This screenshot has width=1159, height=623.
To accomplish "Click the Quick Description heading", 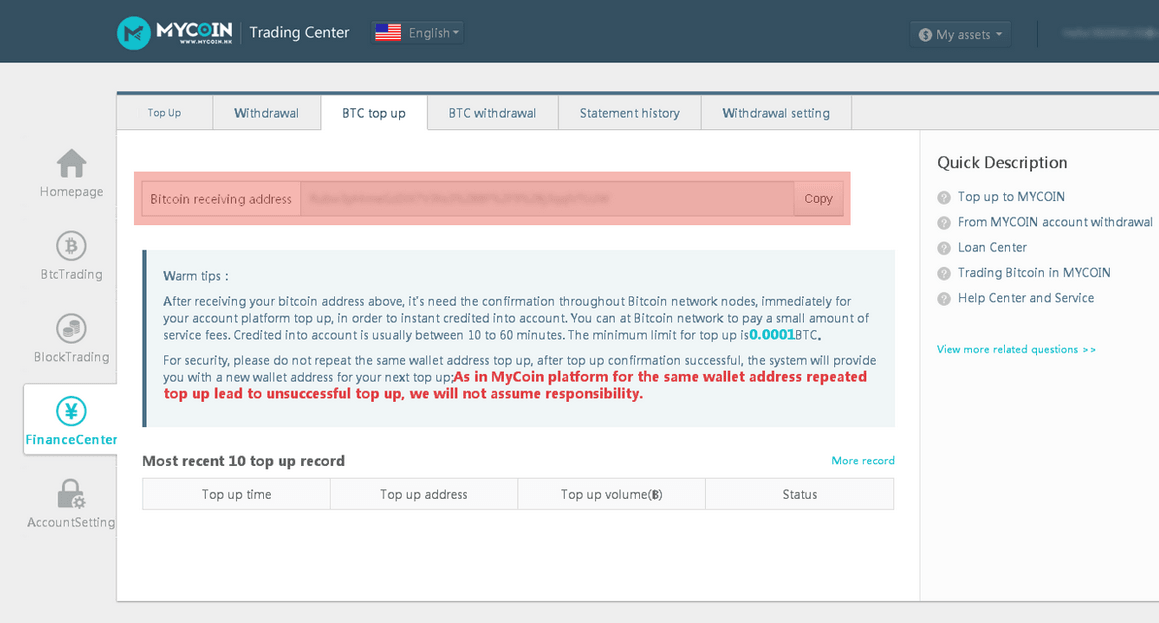I will [x=1002, y=163].
